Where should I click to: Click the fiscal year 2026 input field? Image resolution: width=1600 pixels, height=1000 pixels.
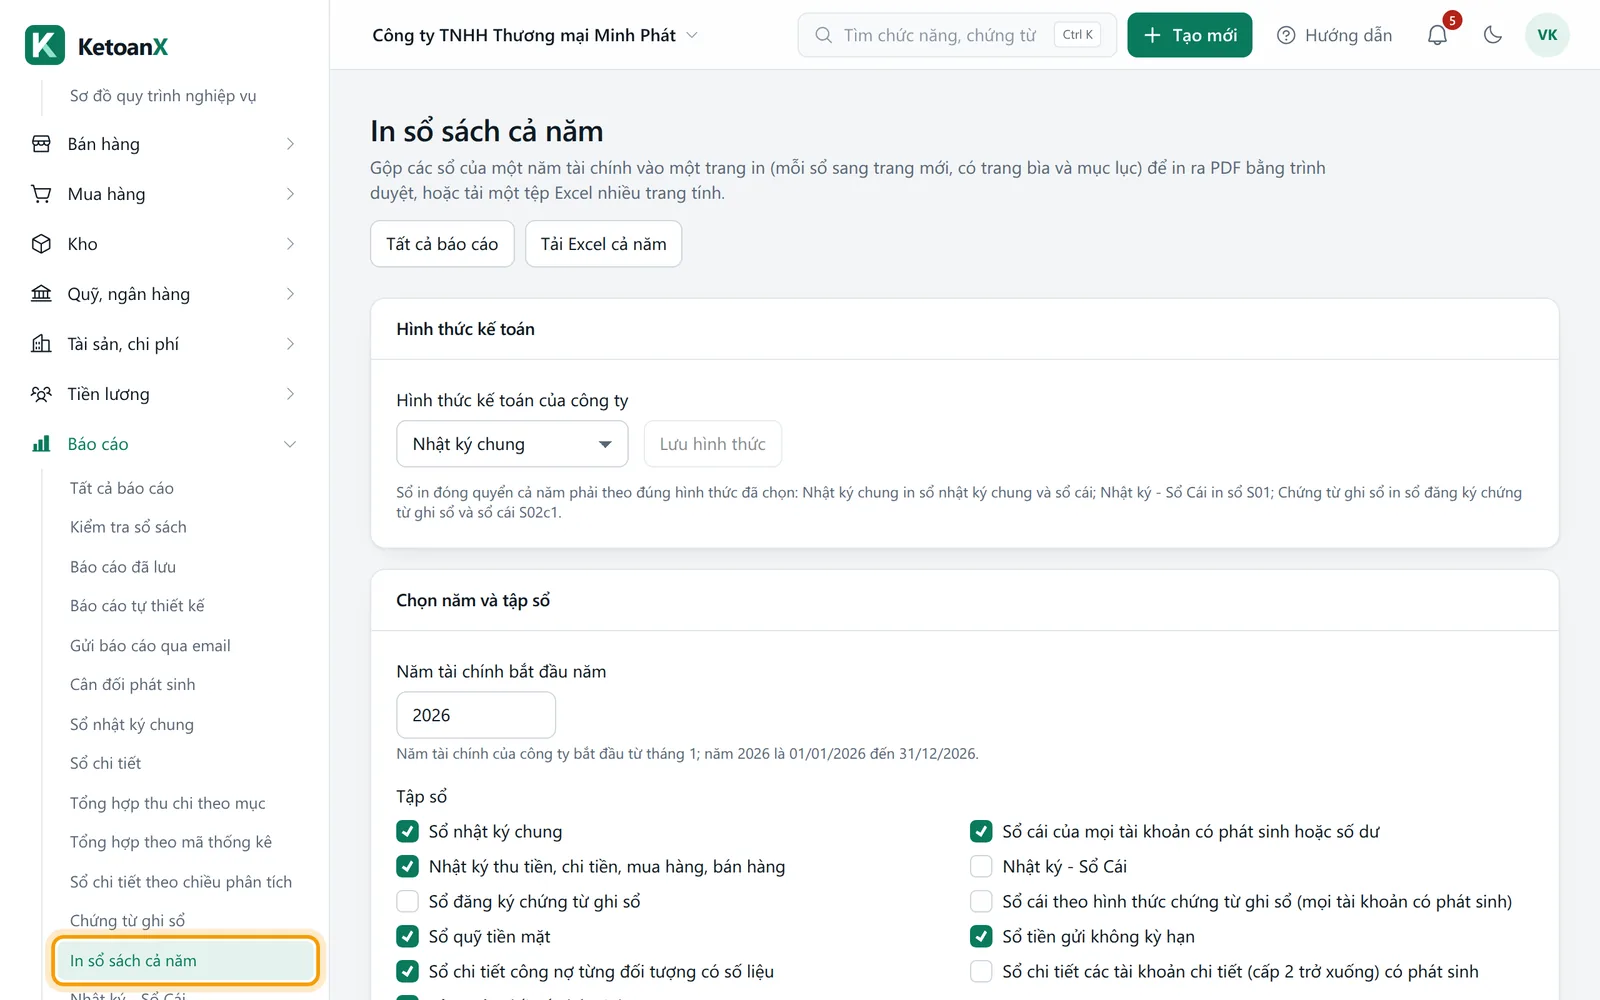coord(476,715)
